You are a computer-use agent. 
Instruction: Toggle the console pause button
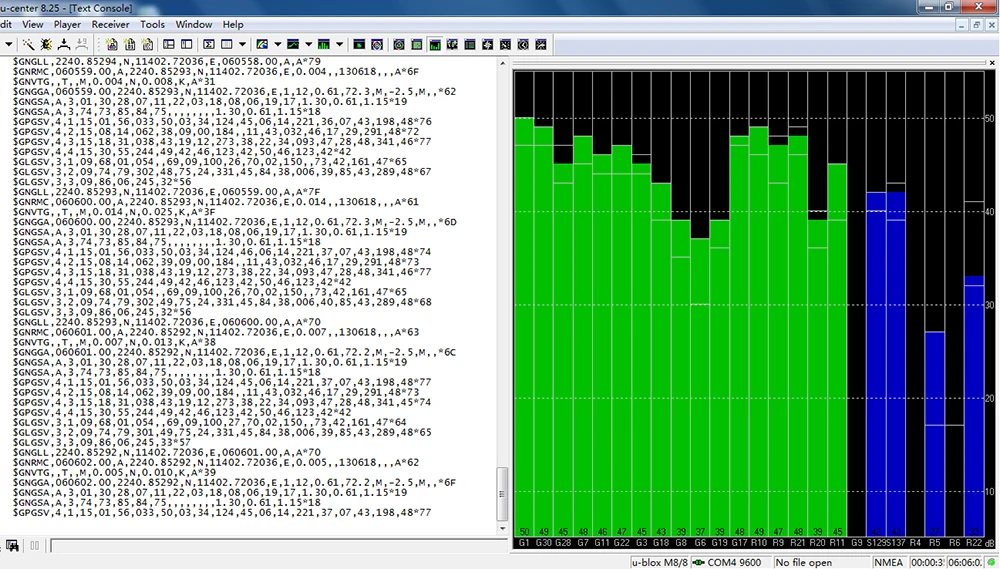pos(34,545)
